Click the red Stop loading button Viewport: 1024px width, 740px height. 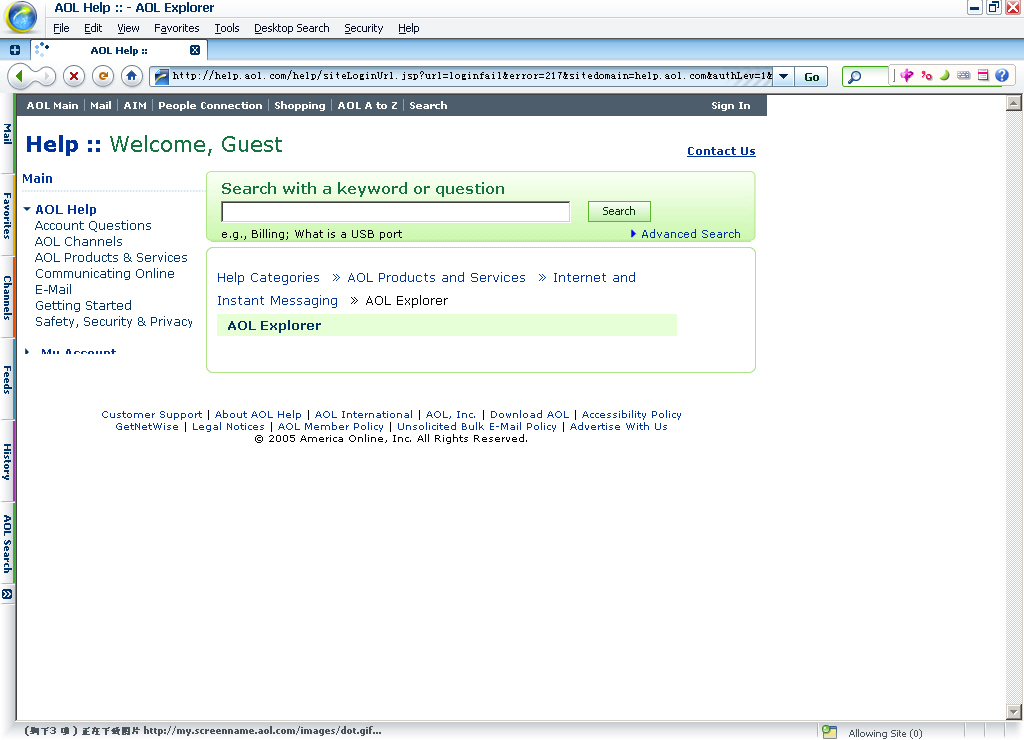pyautogui.click(x=74, y=76)
